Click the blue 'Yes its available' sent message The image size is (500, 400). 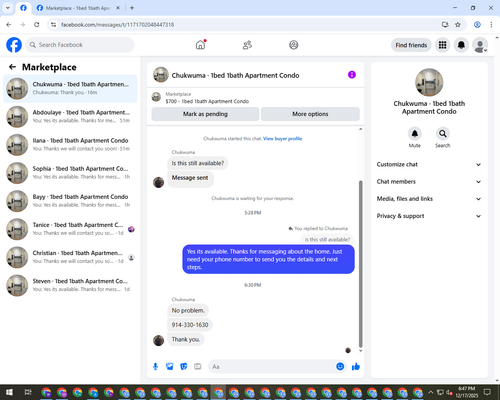tap(268, 259)
